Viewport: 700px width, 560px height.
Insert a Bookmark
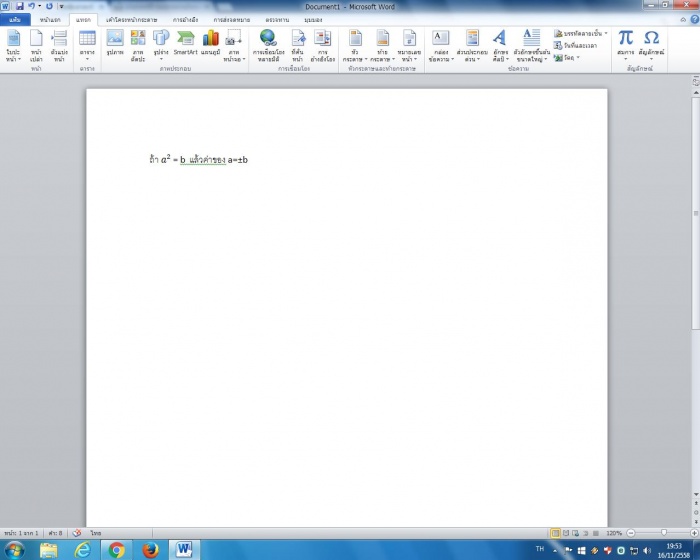point(297,43)
